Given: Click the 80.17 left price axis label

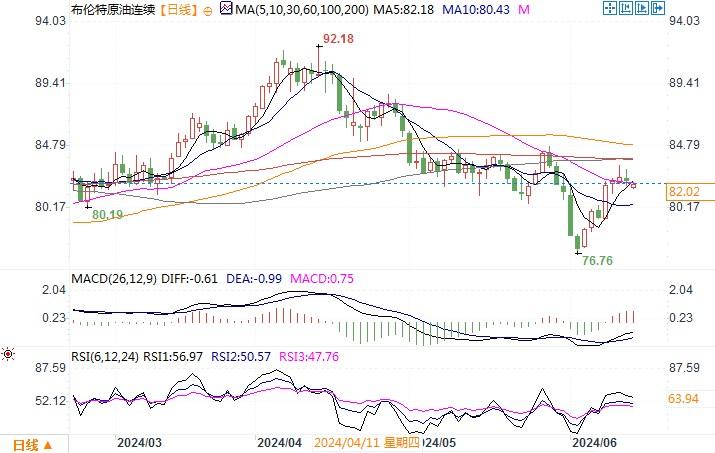Looking at the screenshot, I should (x=51, y=207).
